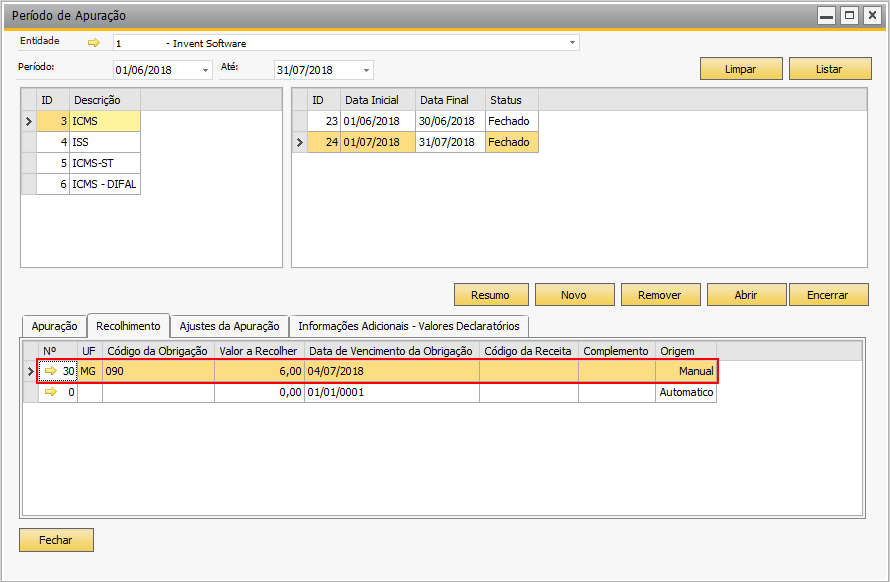Click the Data Final column header
The image size is (890, 582).
tap(451, 100)
